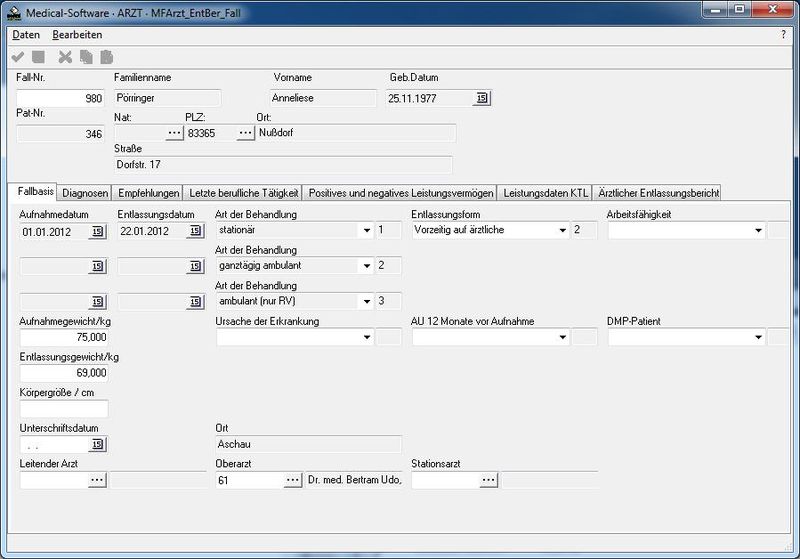The width and height of the screenshot is (800, 559).
Task: Click the help question mark button
Action: pyautogui.click(x=783, y=35)
